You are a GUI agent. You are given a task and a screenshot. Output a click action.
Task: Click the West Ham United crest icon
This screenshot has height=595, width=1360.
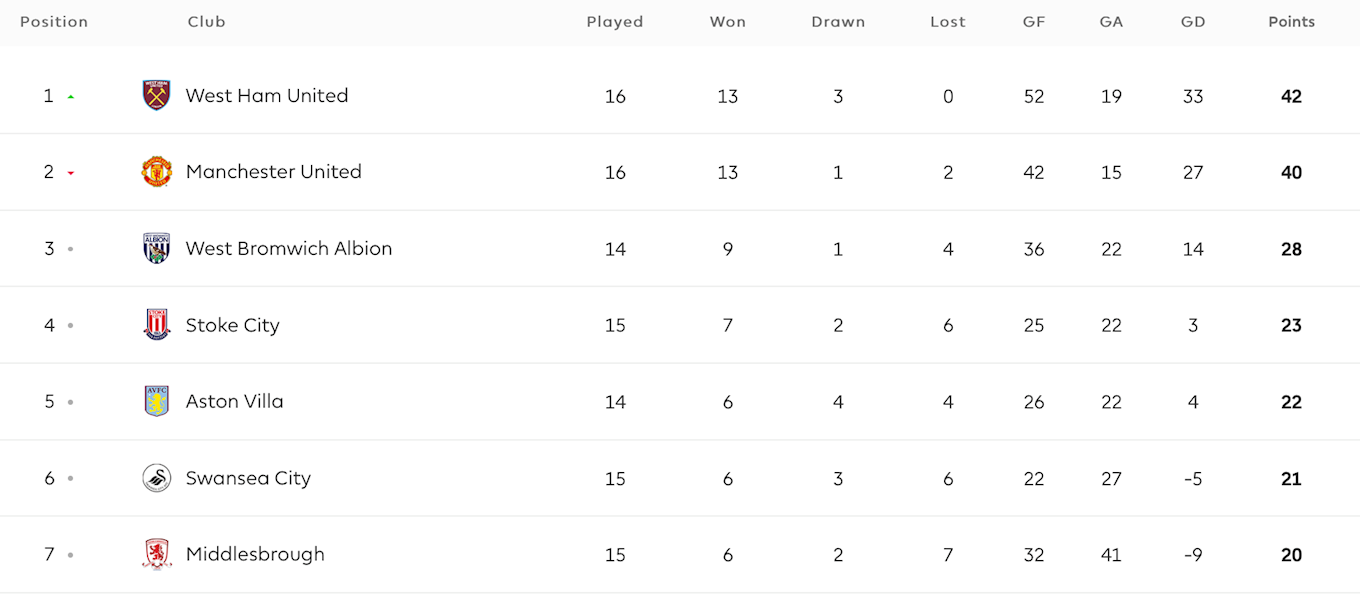(x=157, y=95)
